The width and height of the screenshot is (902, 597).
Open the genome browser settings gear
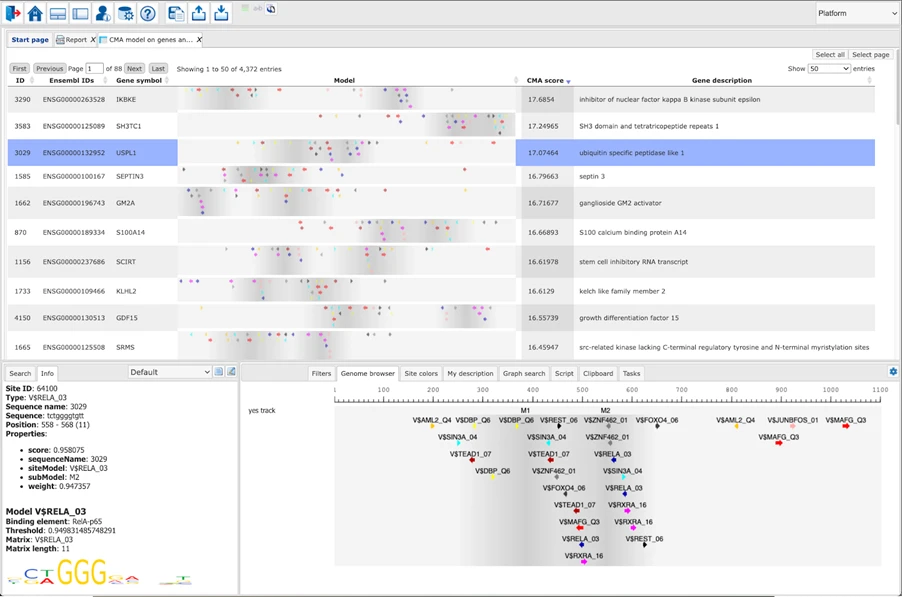[x=893, y=370]
